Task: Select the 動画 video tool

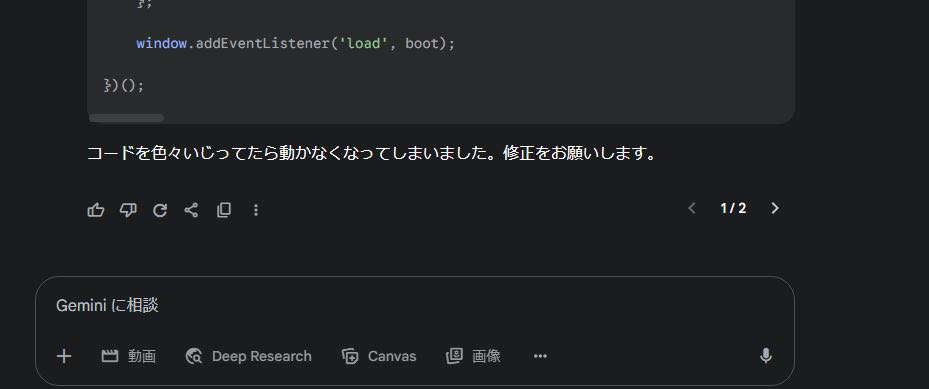Action: [x=129, y=356]
